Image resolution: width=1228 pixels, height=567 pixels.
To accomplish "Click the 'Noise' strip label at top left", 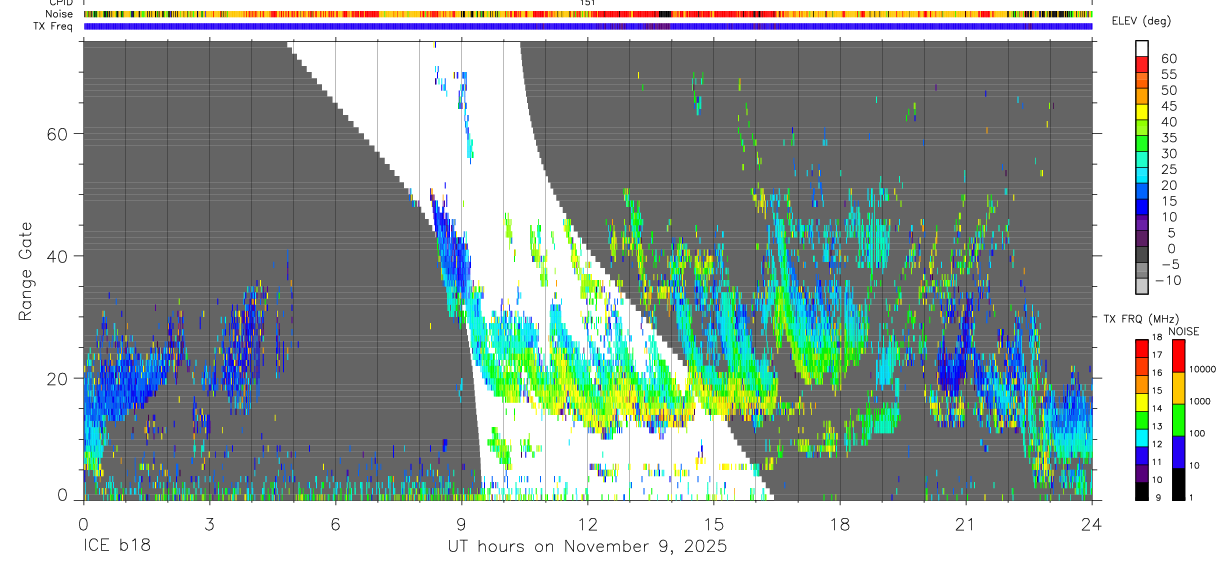I will (x=60, y=14).
